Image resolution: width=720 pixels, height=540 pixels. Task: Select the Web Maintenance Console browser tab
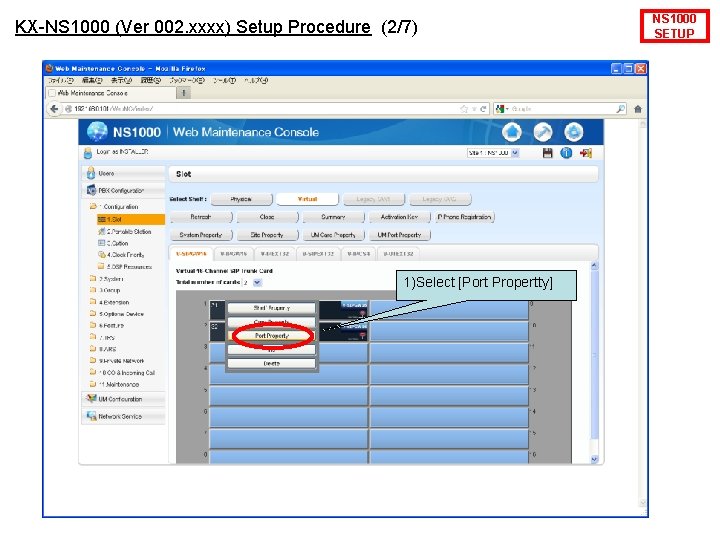[x=112, y=93]
